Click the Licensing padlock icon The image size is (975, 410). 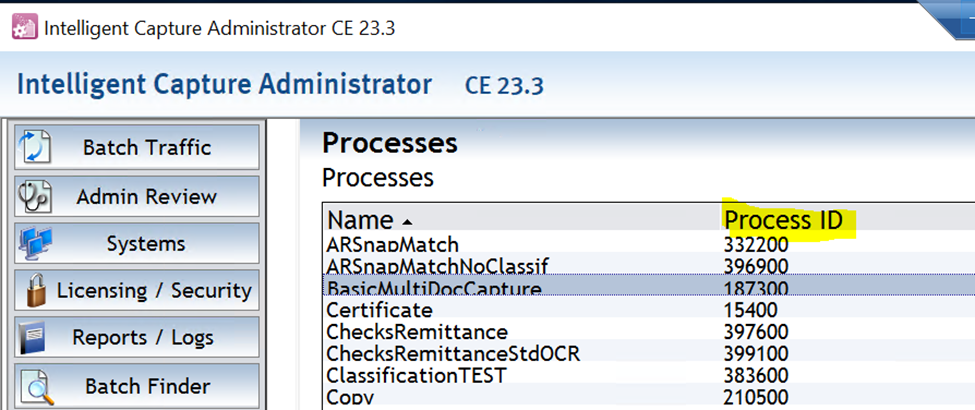click(37, 290)
